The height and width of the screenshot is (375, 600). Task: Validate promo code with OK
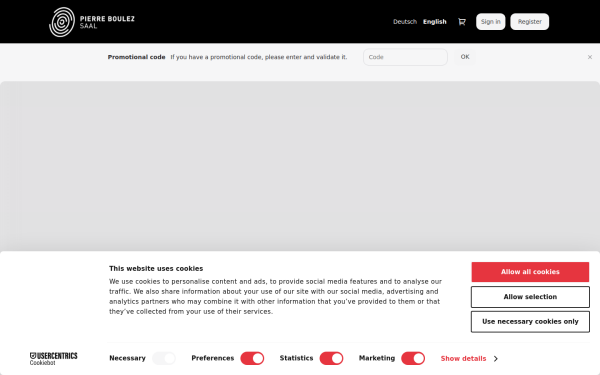pos(465,57)
